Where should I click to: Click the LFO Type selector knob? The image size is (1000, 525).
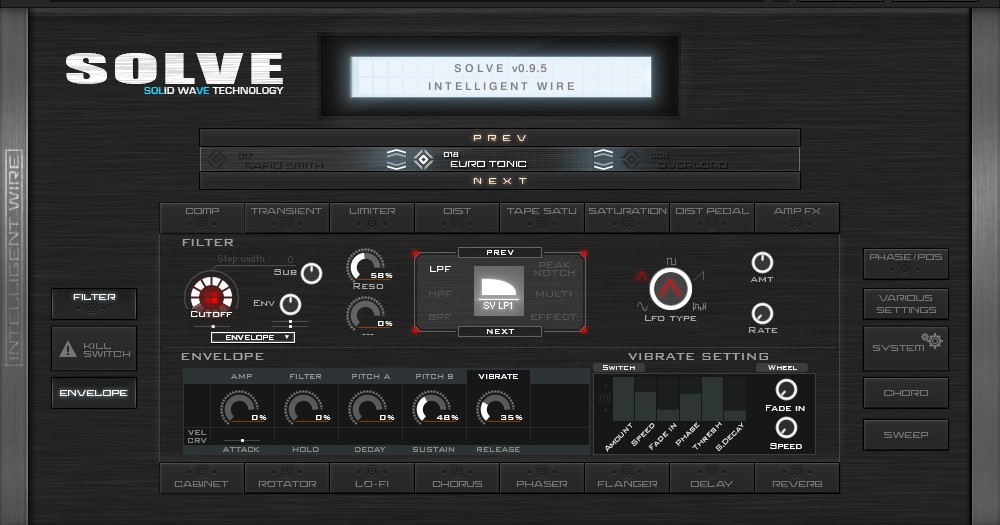[x=671, y=290]
